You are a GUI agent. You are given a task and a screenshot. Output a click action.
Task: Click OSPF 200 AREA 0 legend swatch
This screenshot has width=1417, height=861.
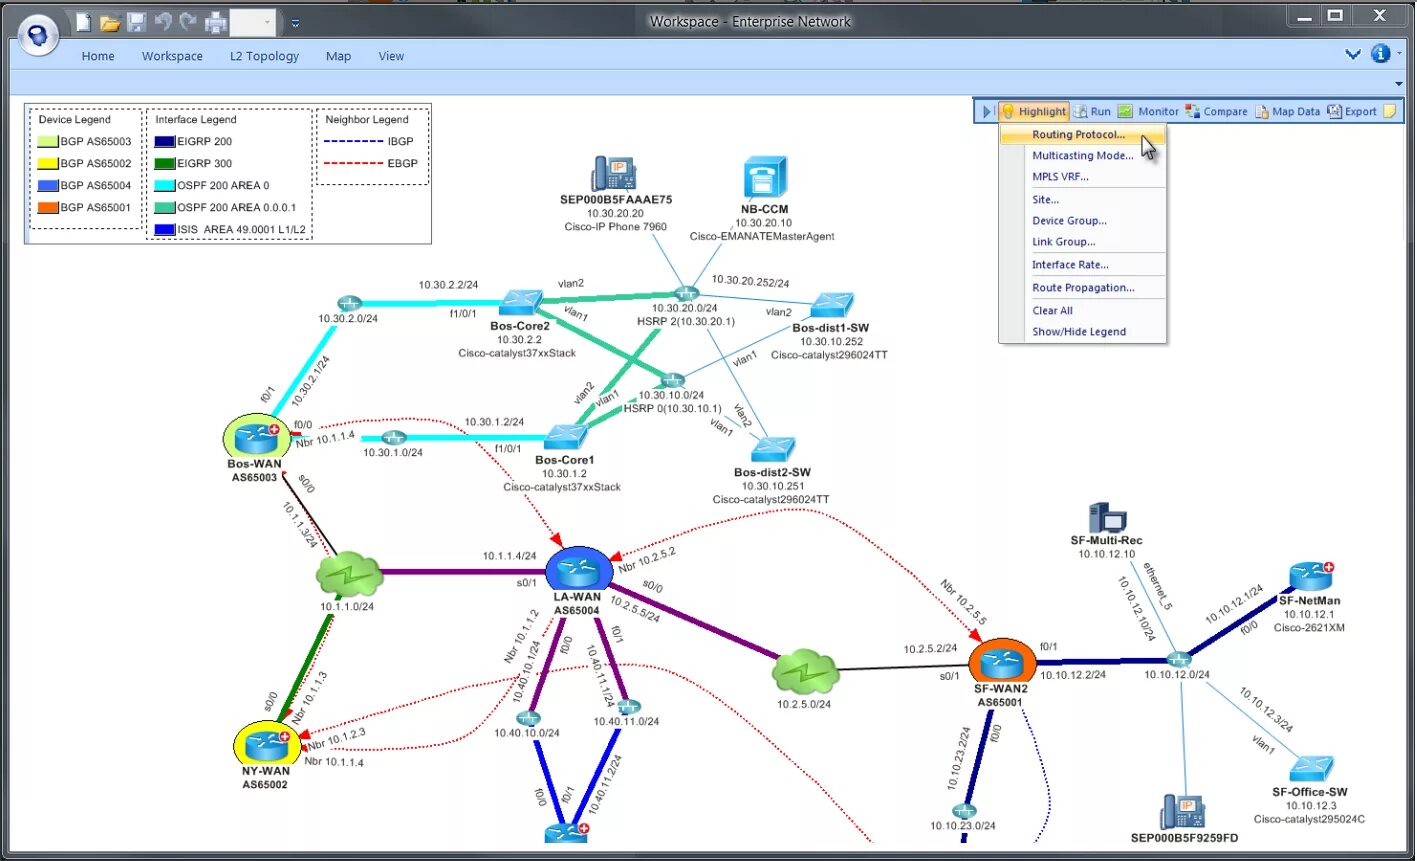[x=166, y=186]
